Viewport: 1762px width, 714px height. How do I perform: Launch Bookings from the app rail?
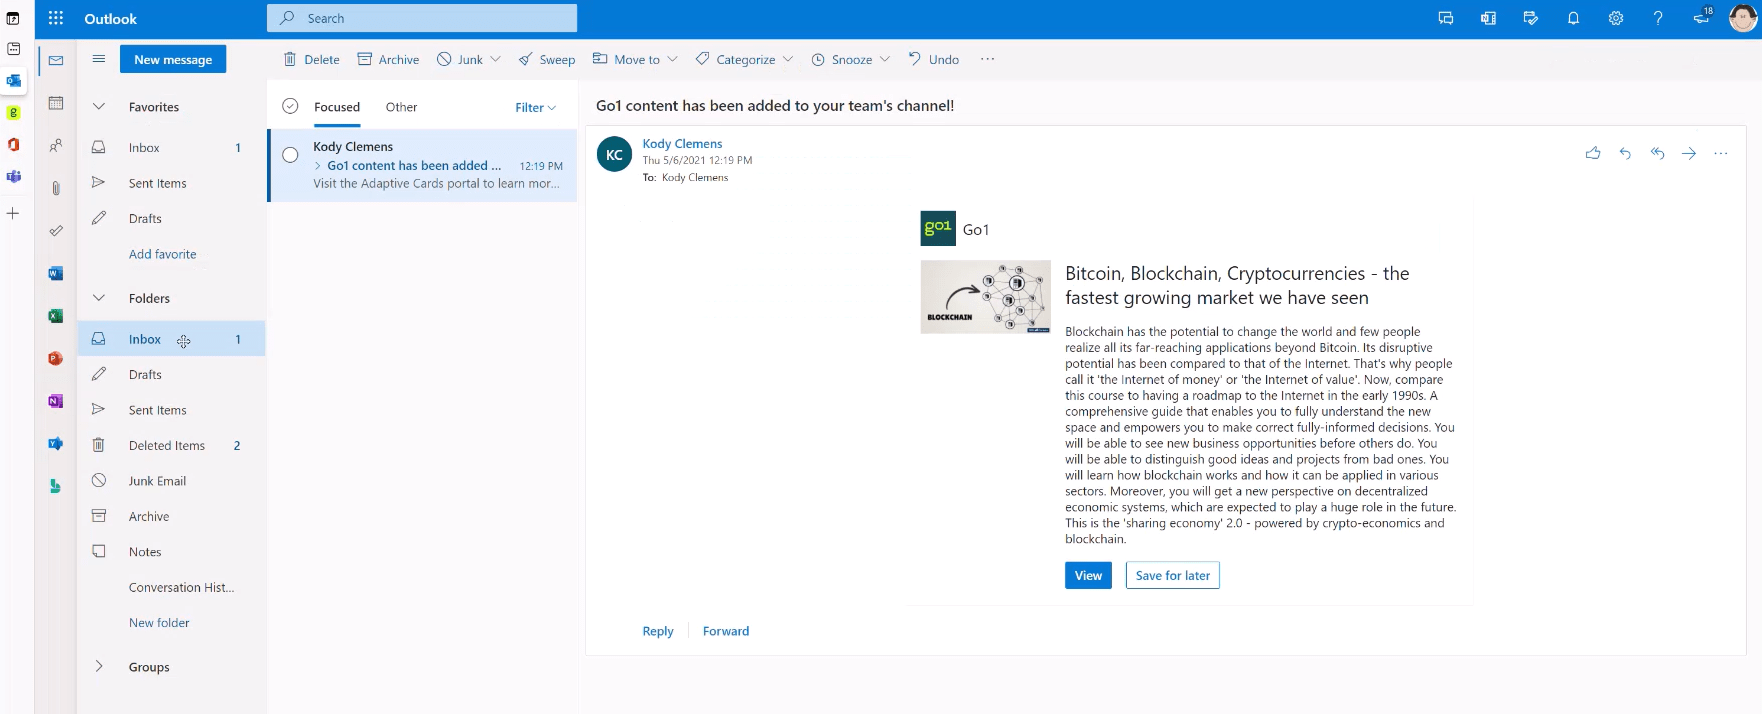56,486
